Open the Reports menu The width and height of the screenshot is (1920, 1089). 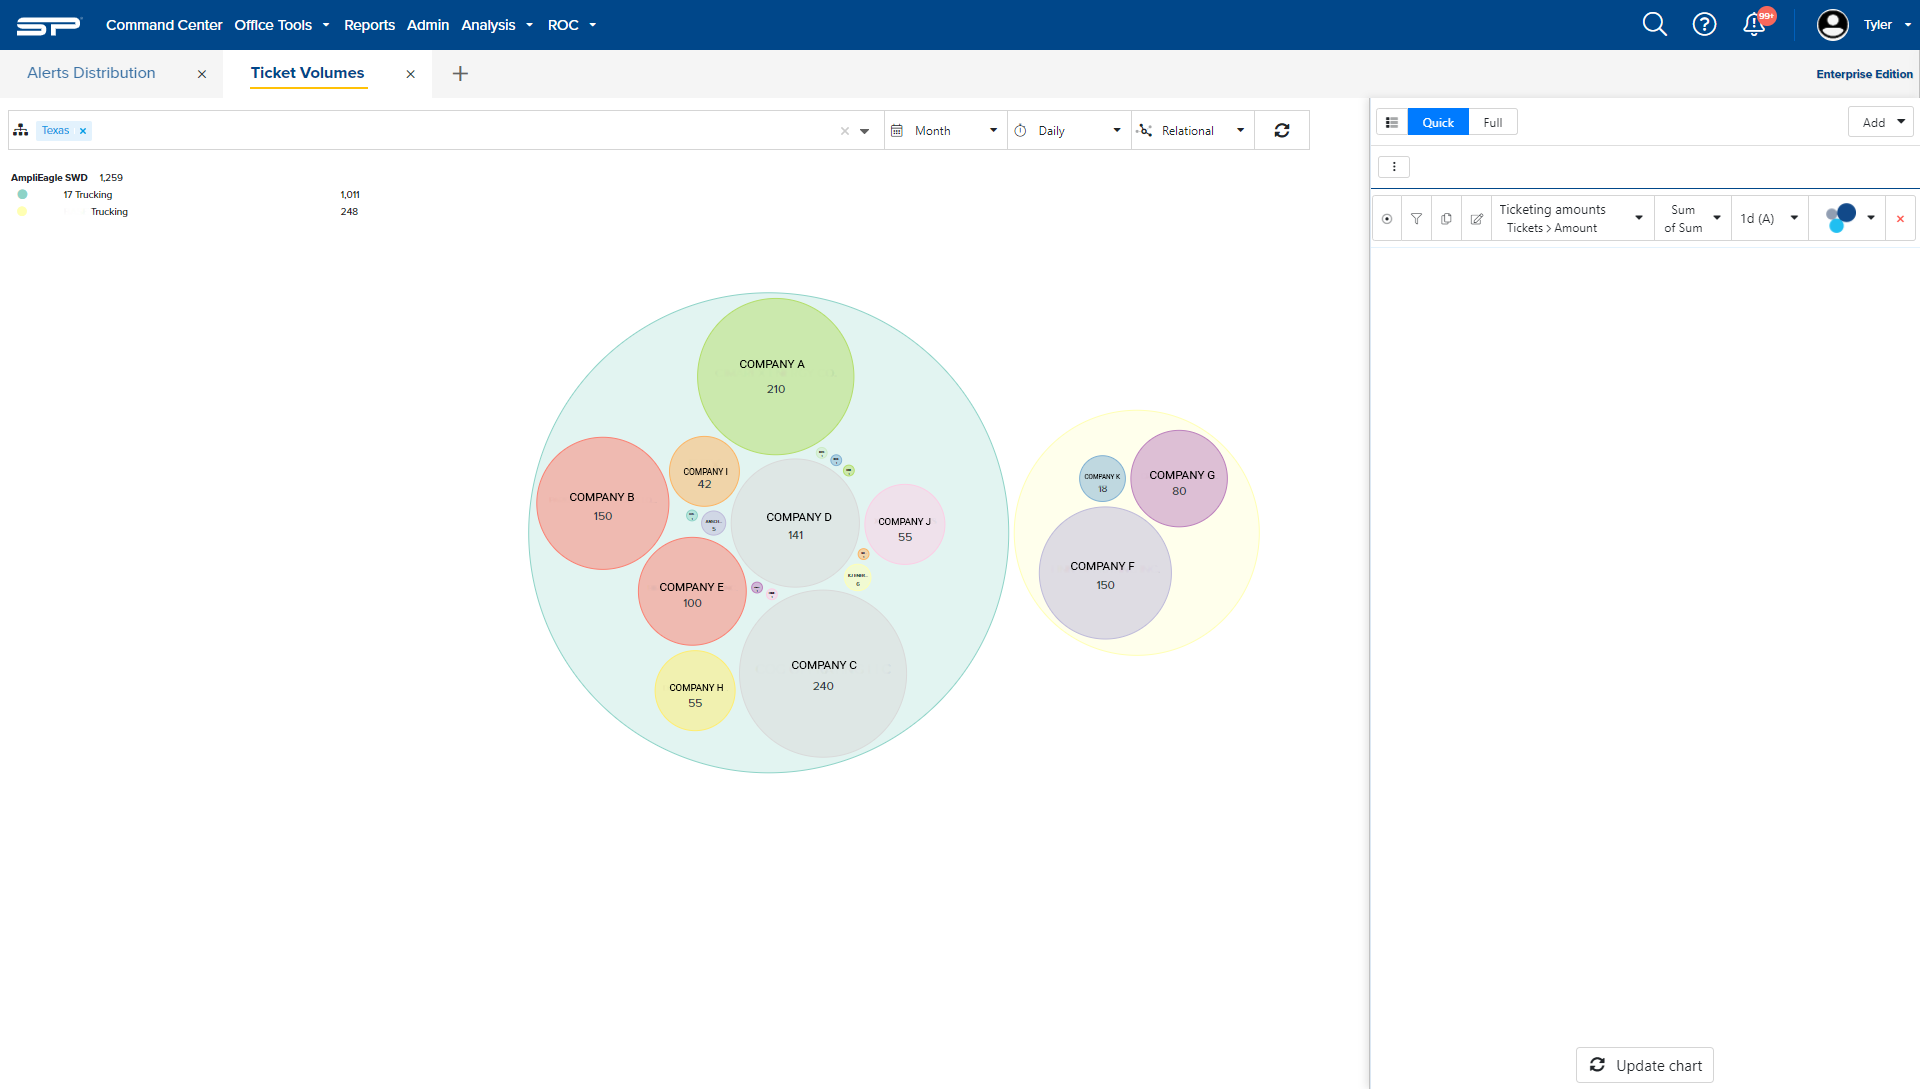click(369, 25)
